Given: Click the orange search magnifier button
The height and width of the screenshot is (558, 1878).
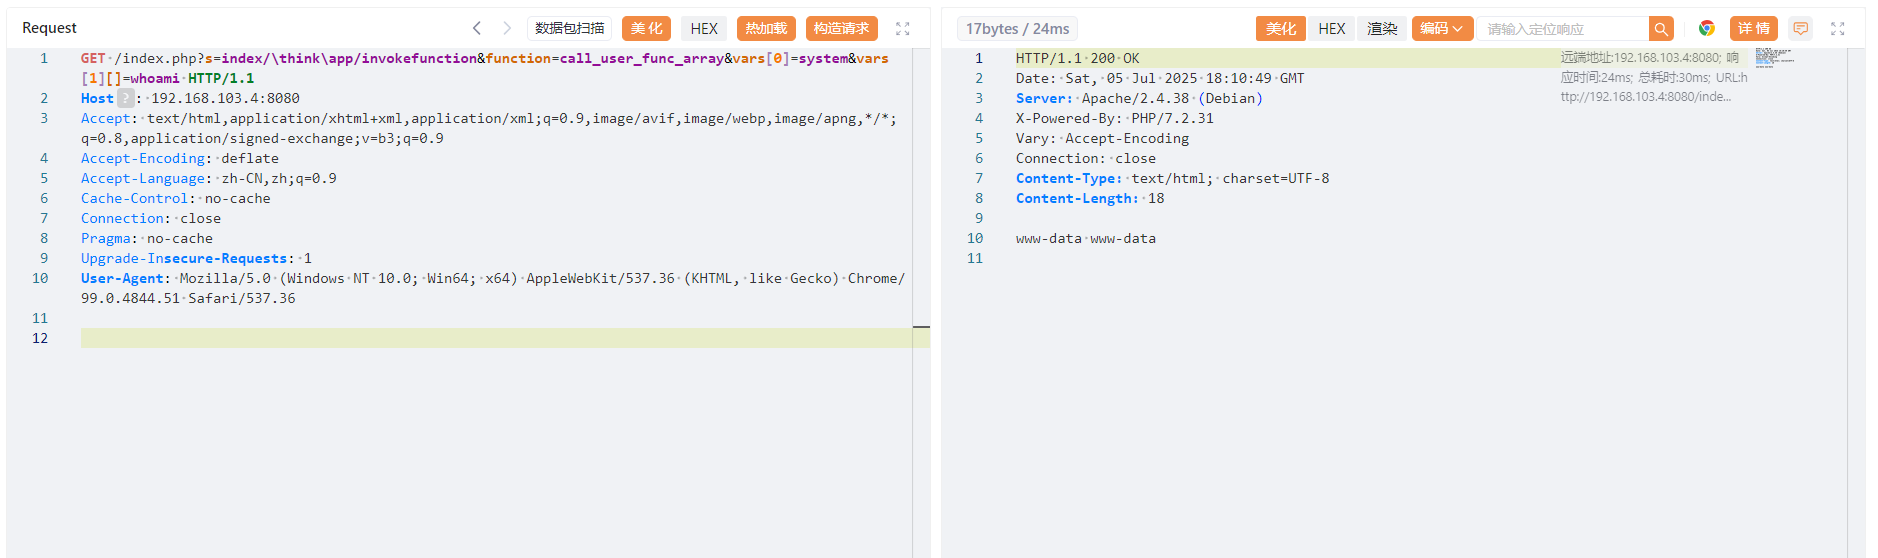Looking at the screenshot, I should [x=1661, y=29].
